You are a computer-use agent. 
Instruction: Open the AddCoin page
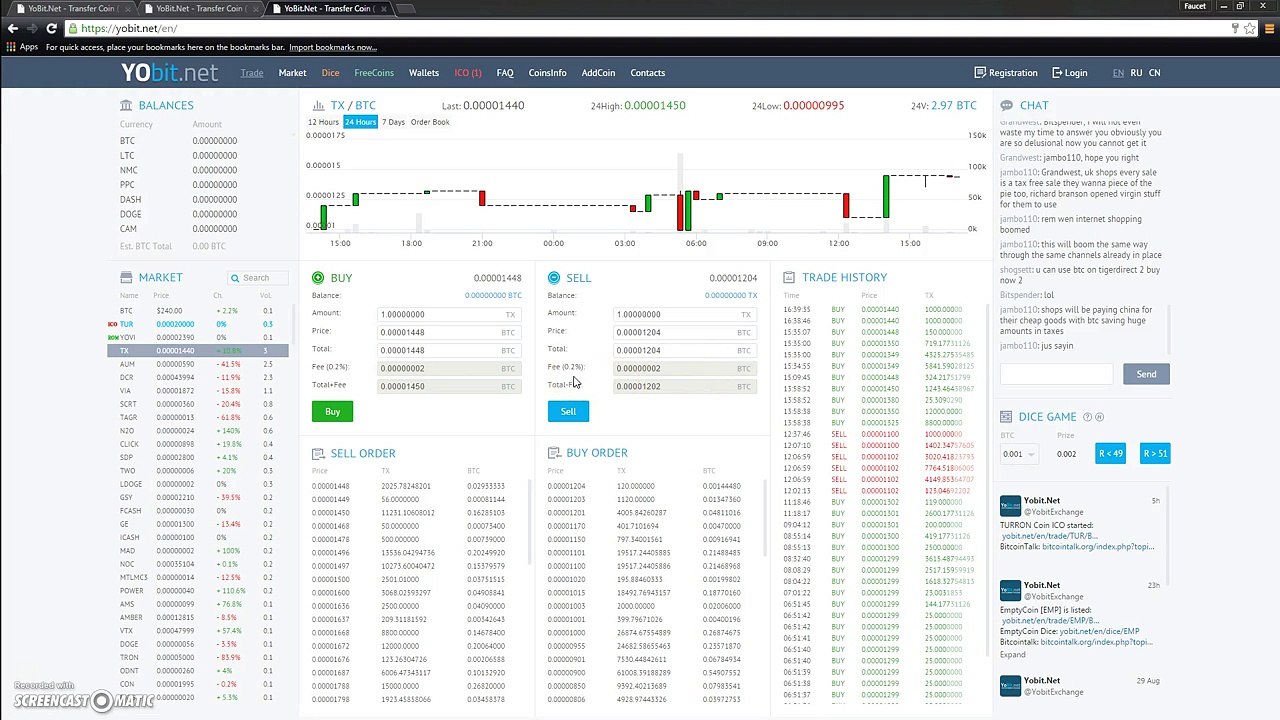point(598,72)
